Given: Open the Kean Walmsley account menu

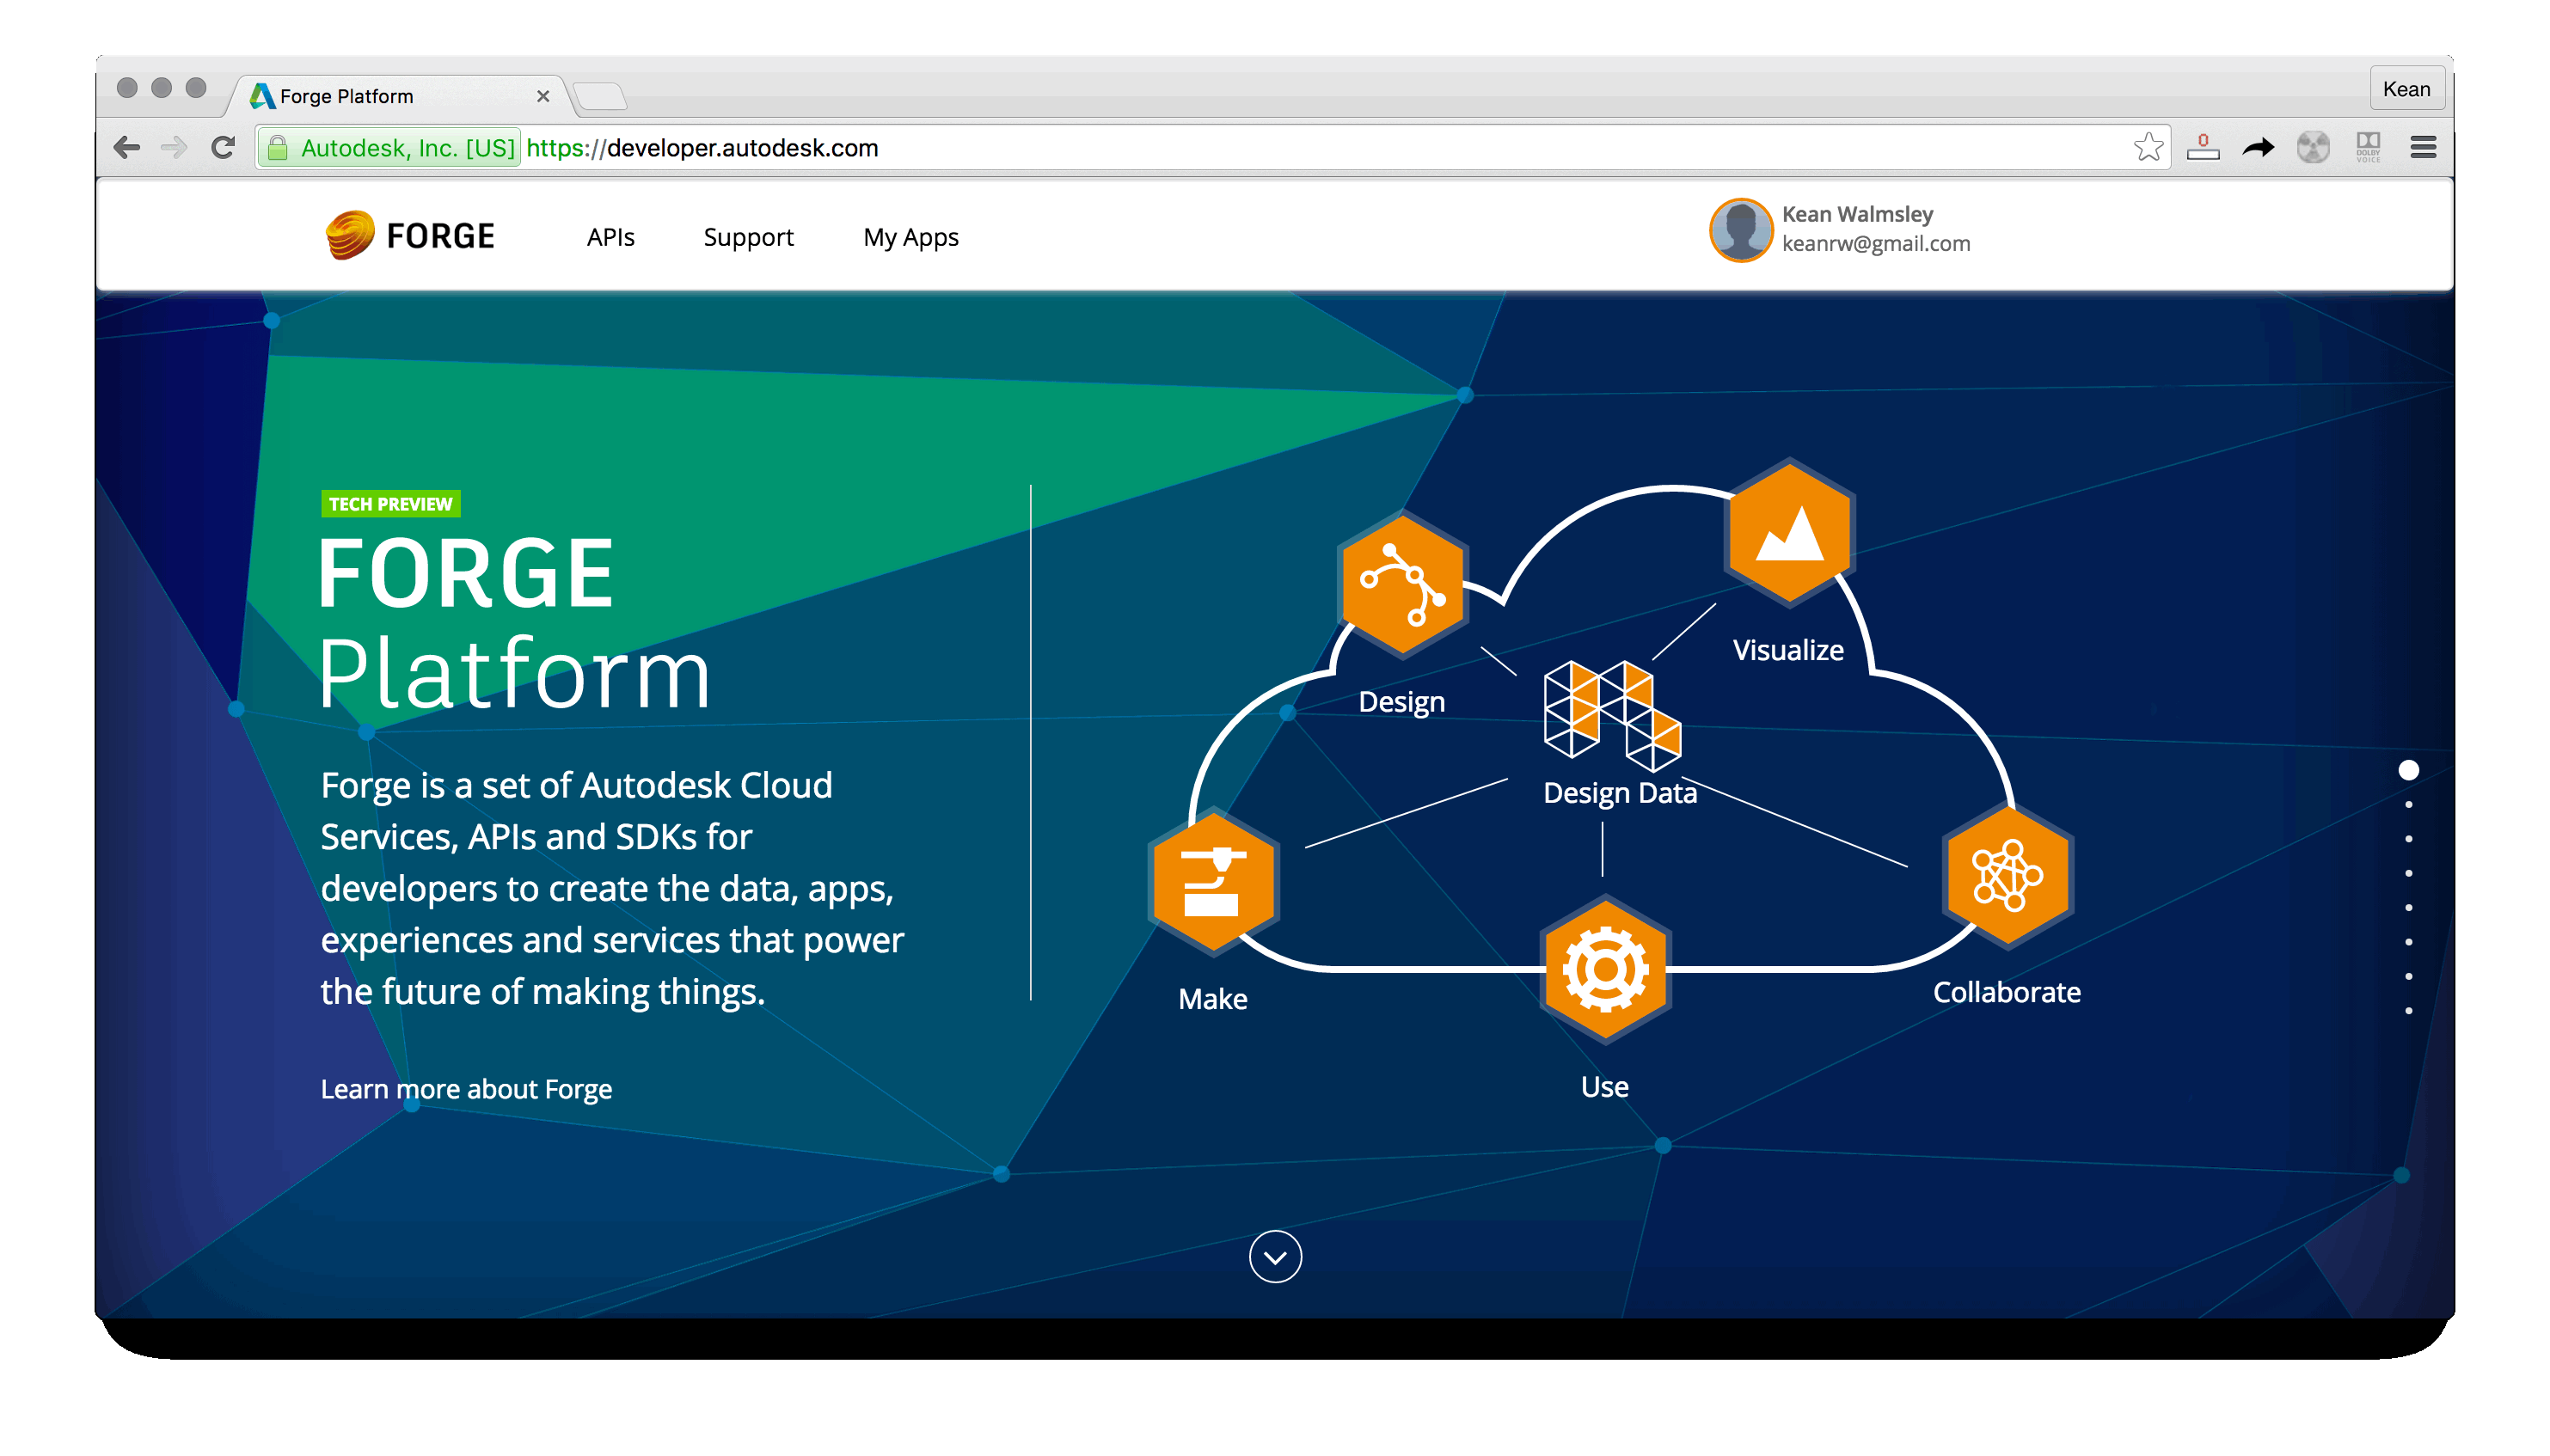Looking at the screenshot, I should pyautogui.click(x=1840, y=230).
